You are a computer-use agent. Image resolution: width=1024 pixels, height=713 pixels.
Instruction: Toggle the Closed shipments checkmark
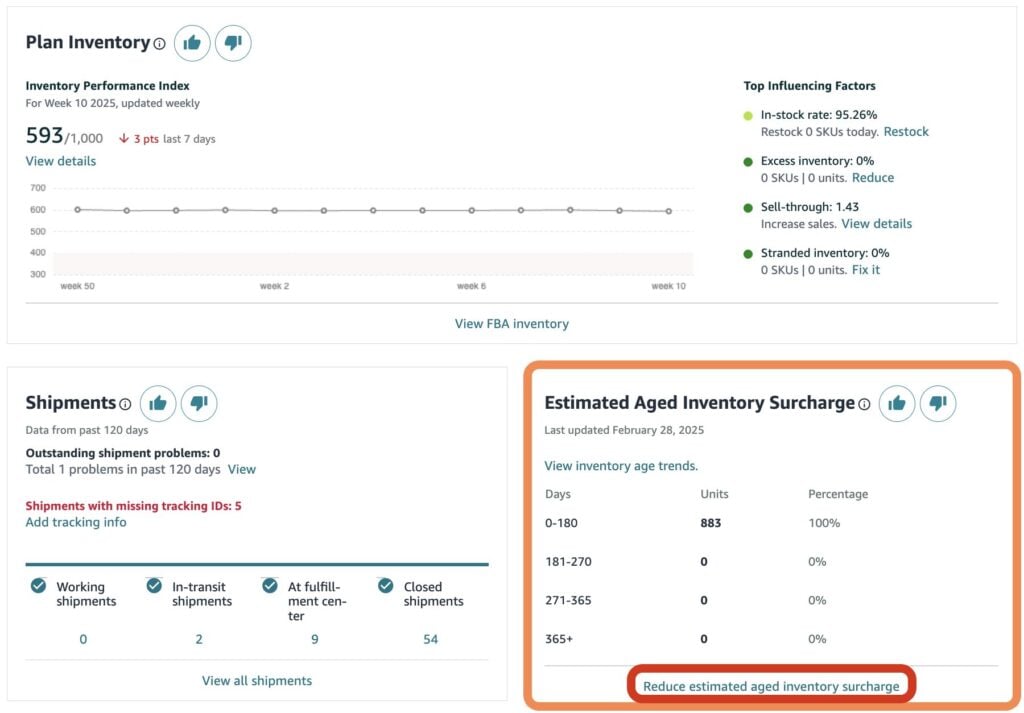386,586
